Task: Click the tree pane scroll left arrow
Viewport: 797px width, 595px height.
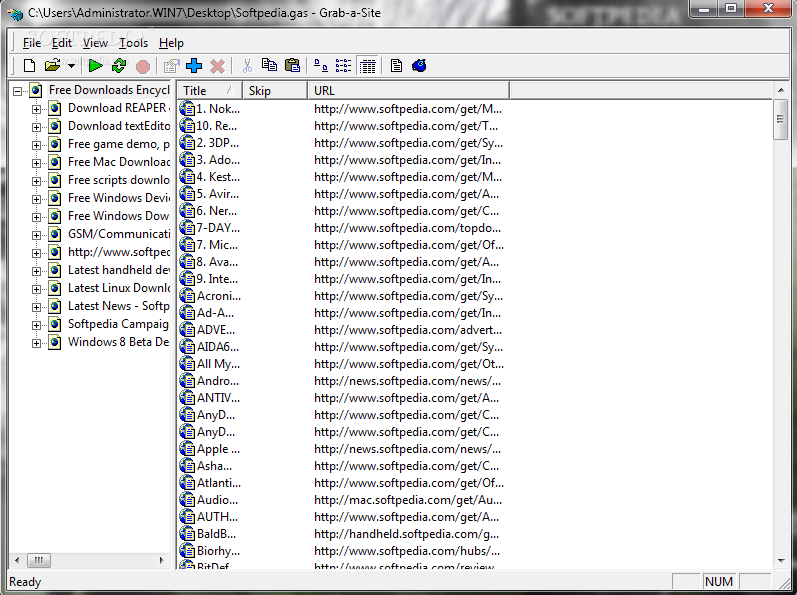Action: pos(17,560)
